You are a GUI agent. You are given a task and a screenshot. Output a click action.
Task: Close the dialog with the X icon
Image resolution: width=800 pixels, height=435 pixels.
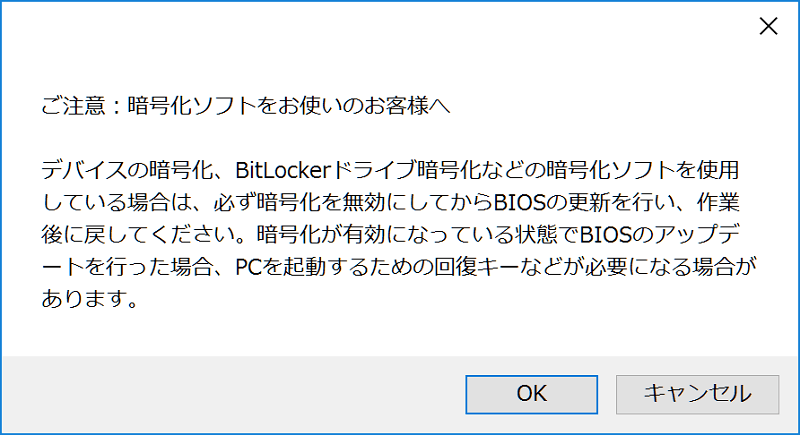(x=768, y=26)
